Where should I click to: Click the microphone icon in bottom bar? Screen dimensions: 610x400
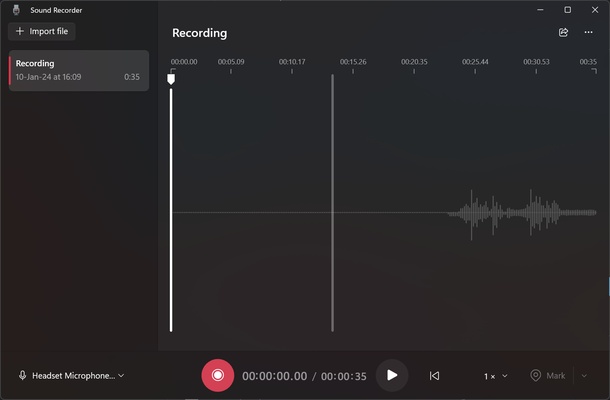point(23,375)
